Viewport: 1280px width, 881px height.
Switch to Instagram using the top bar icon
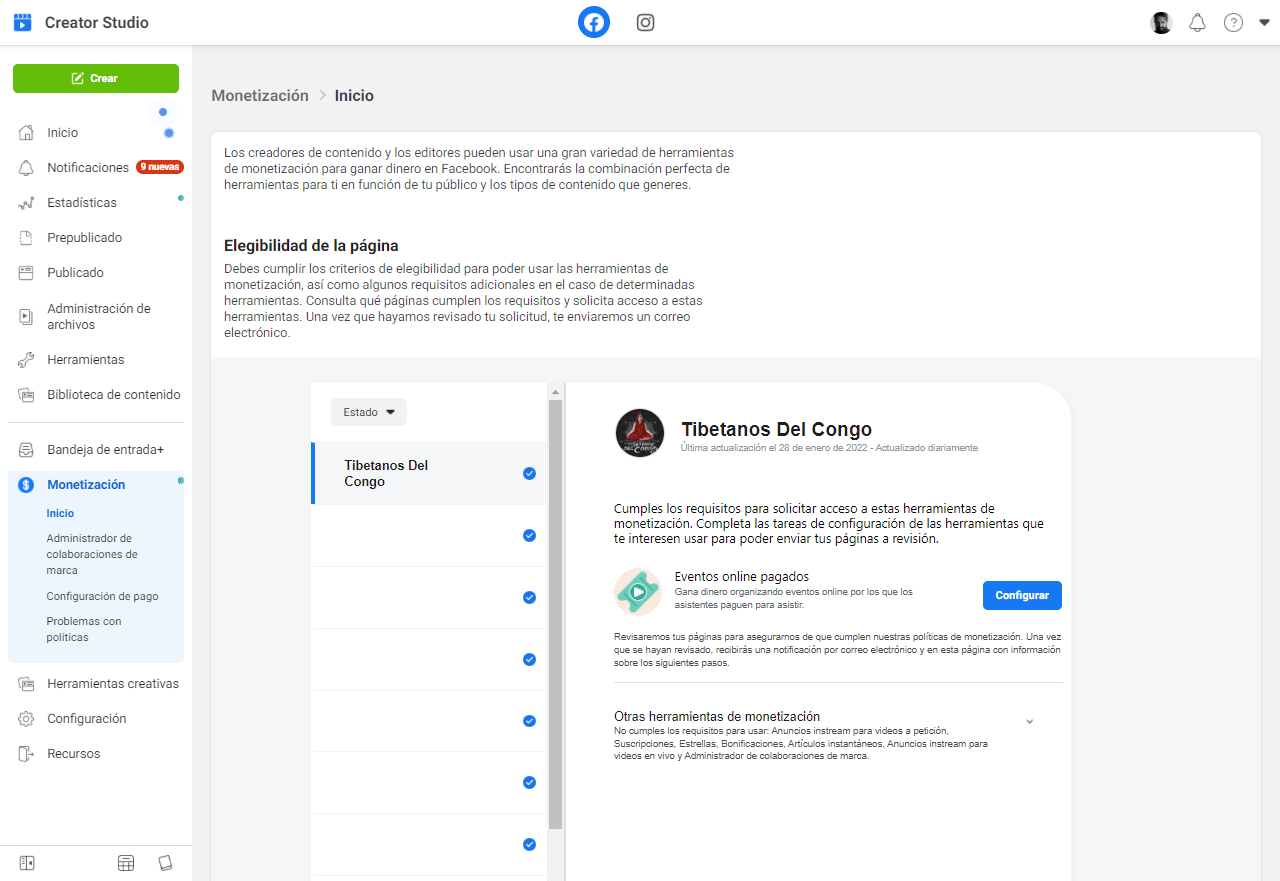(x=645, y=22)
